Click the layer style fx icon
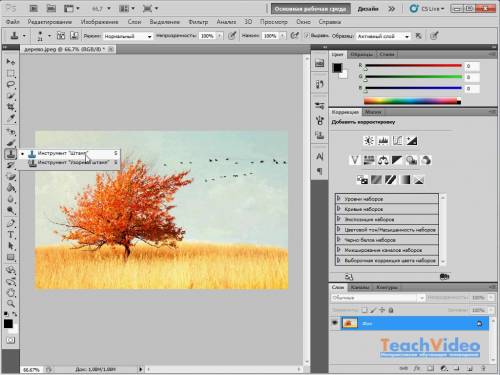500x375 pixels. click(417, 369)
